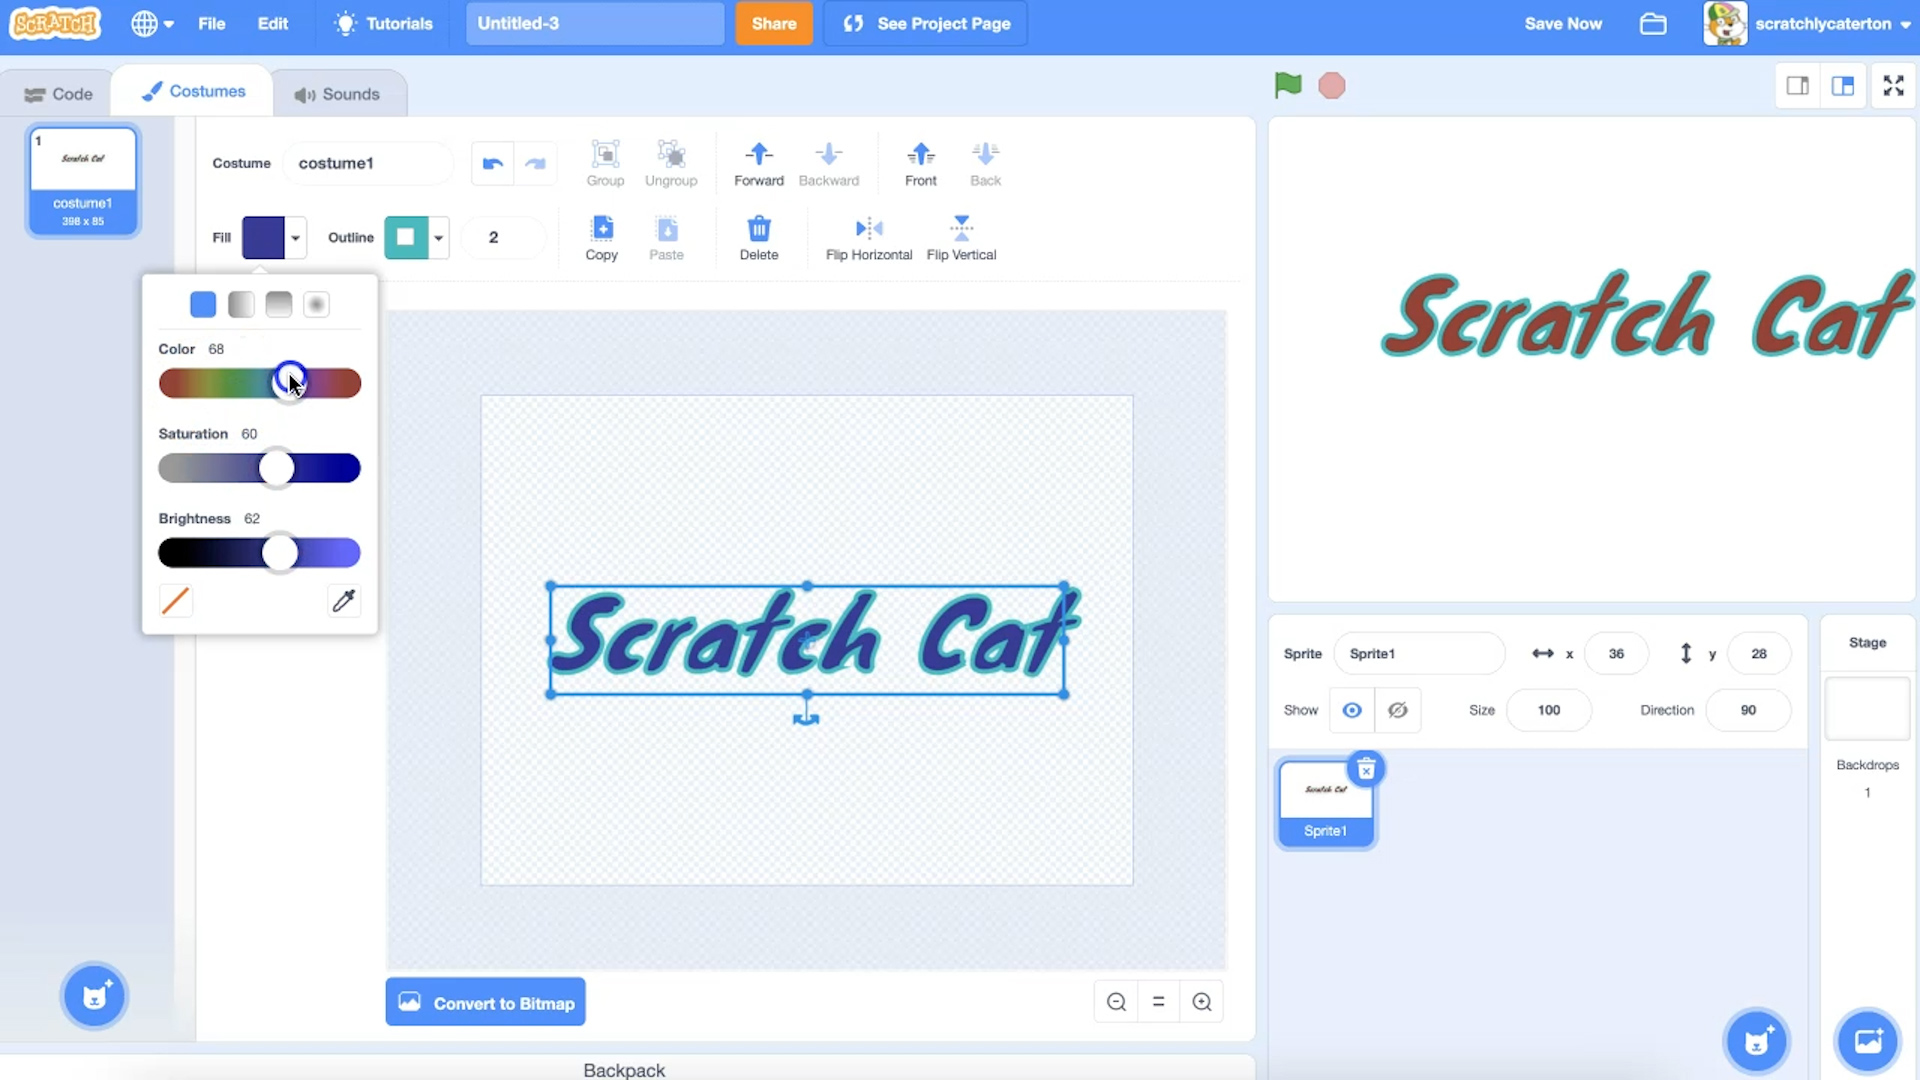1920x1080 pixels.
Task: Click the Brightness slider
Action: tap(260, 553)
